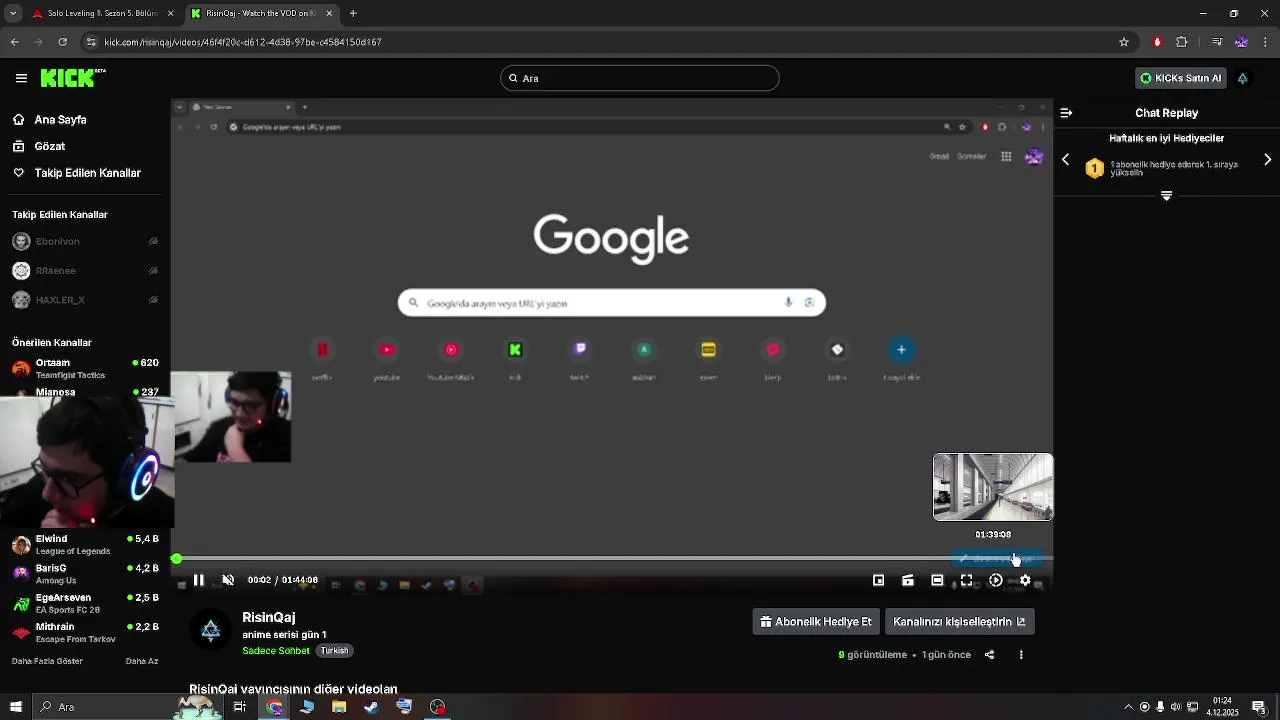Open RisinQaj channel avatar
1280x720 pixels.
211,630
